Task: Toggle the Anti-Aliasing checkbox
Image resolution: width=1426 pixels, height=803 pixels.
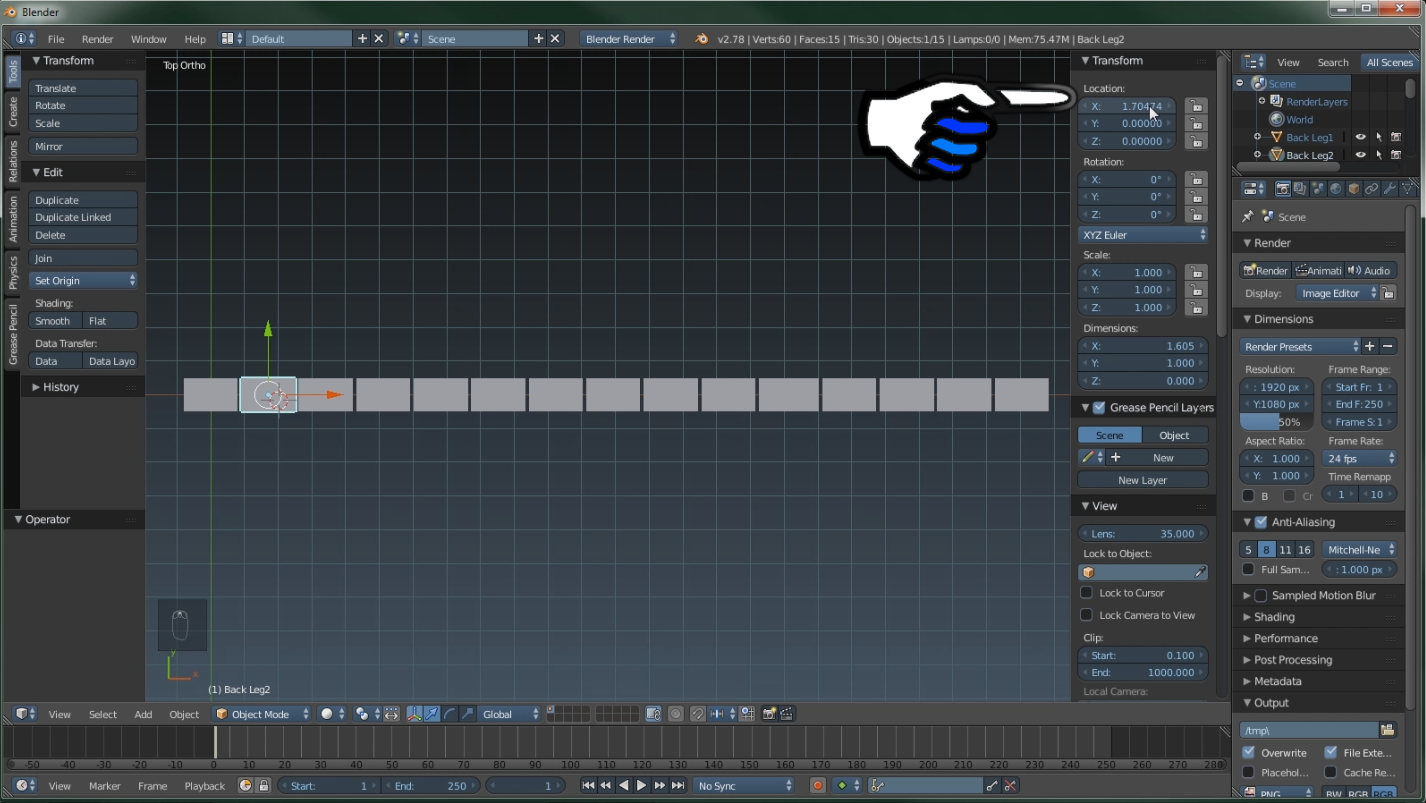Action: 1261,522
